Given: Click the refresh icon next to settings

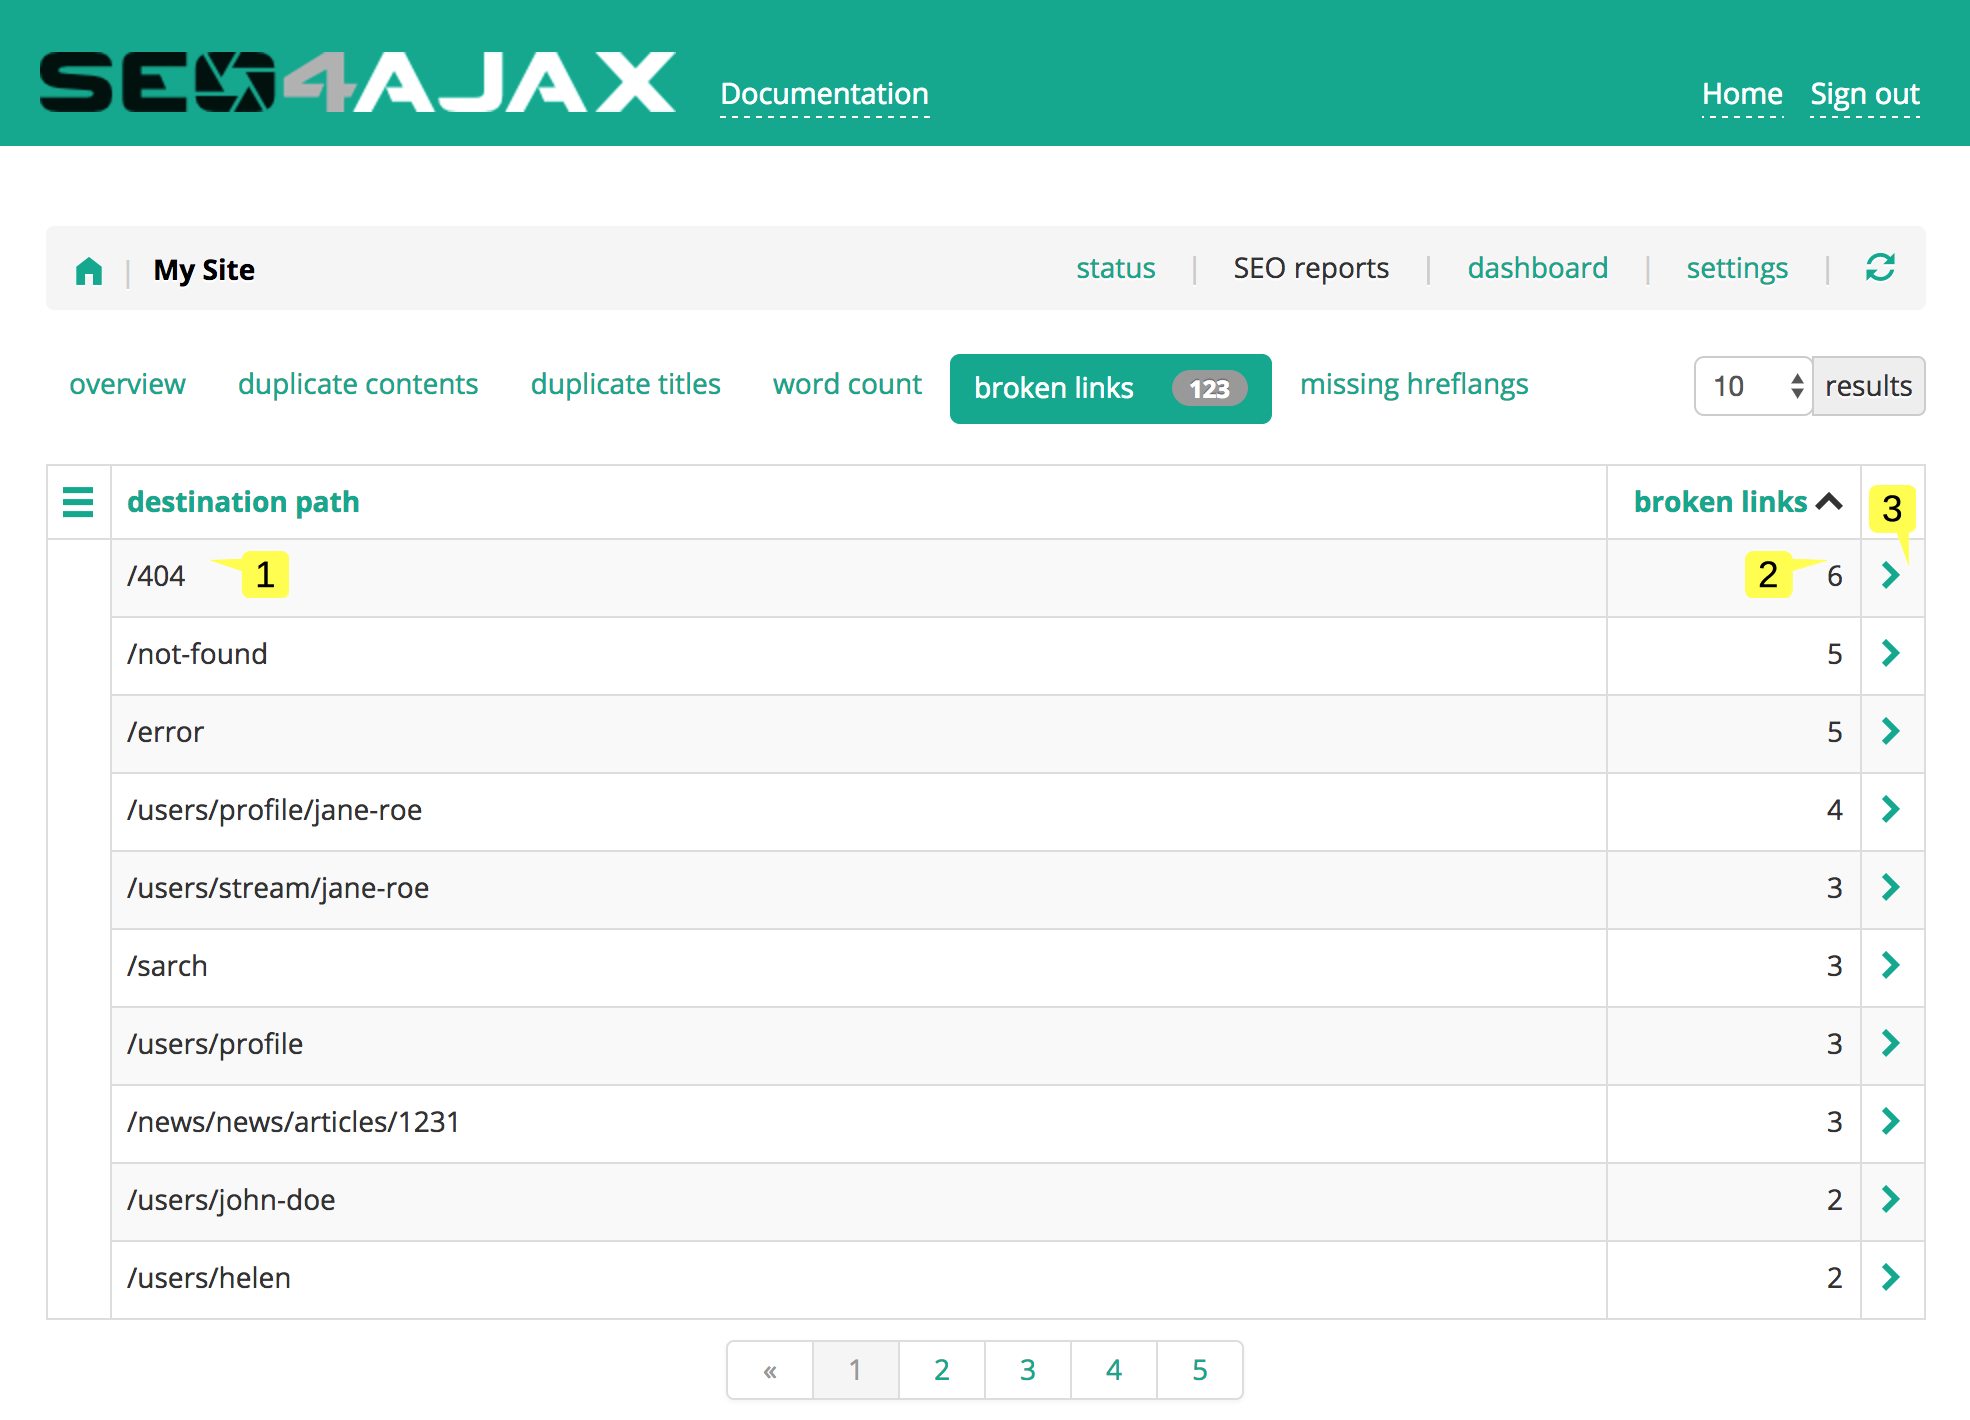Looking at the screenshot, I should 1879,268.
